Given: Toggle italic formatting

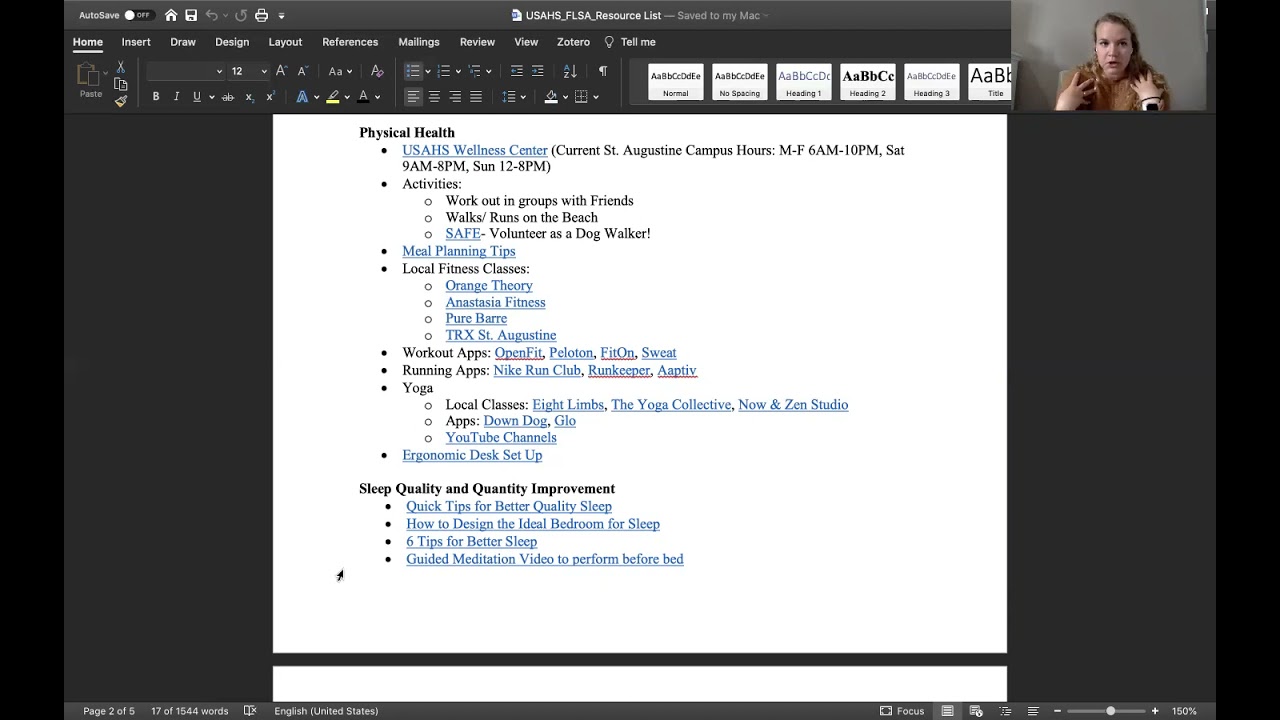Looking at the screenshot, I should 176,97.
